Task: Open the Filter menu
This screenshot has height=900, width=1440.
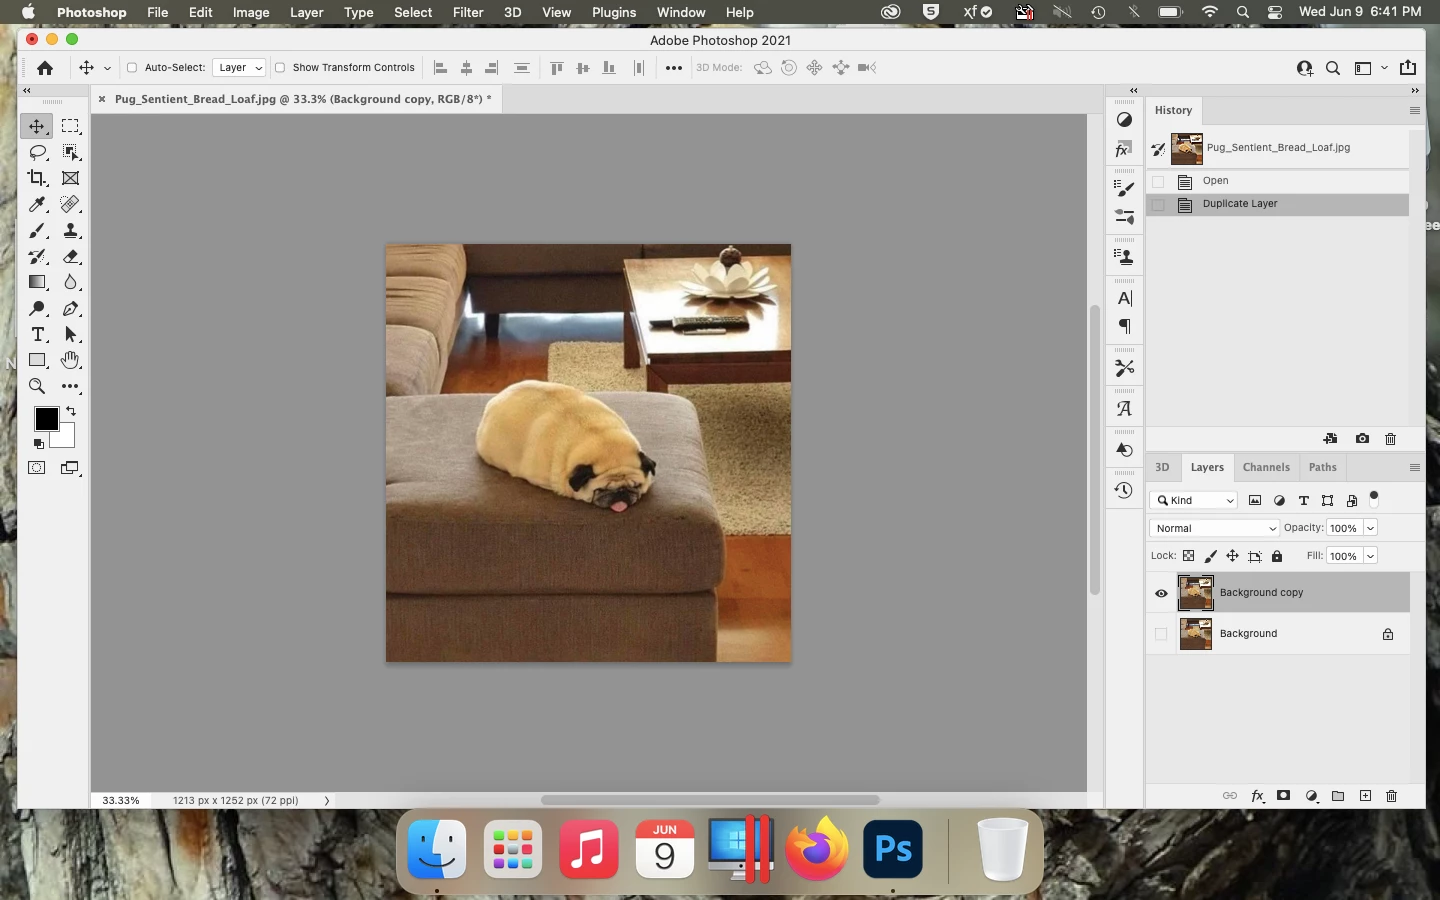Action: click(x=468, y=12)
